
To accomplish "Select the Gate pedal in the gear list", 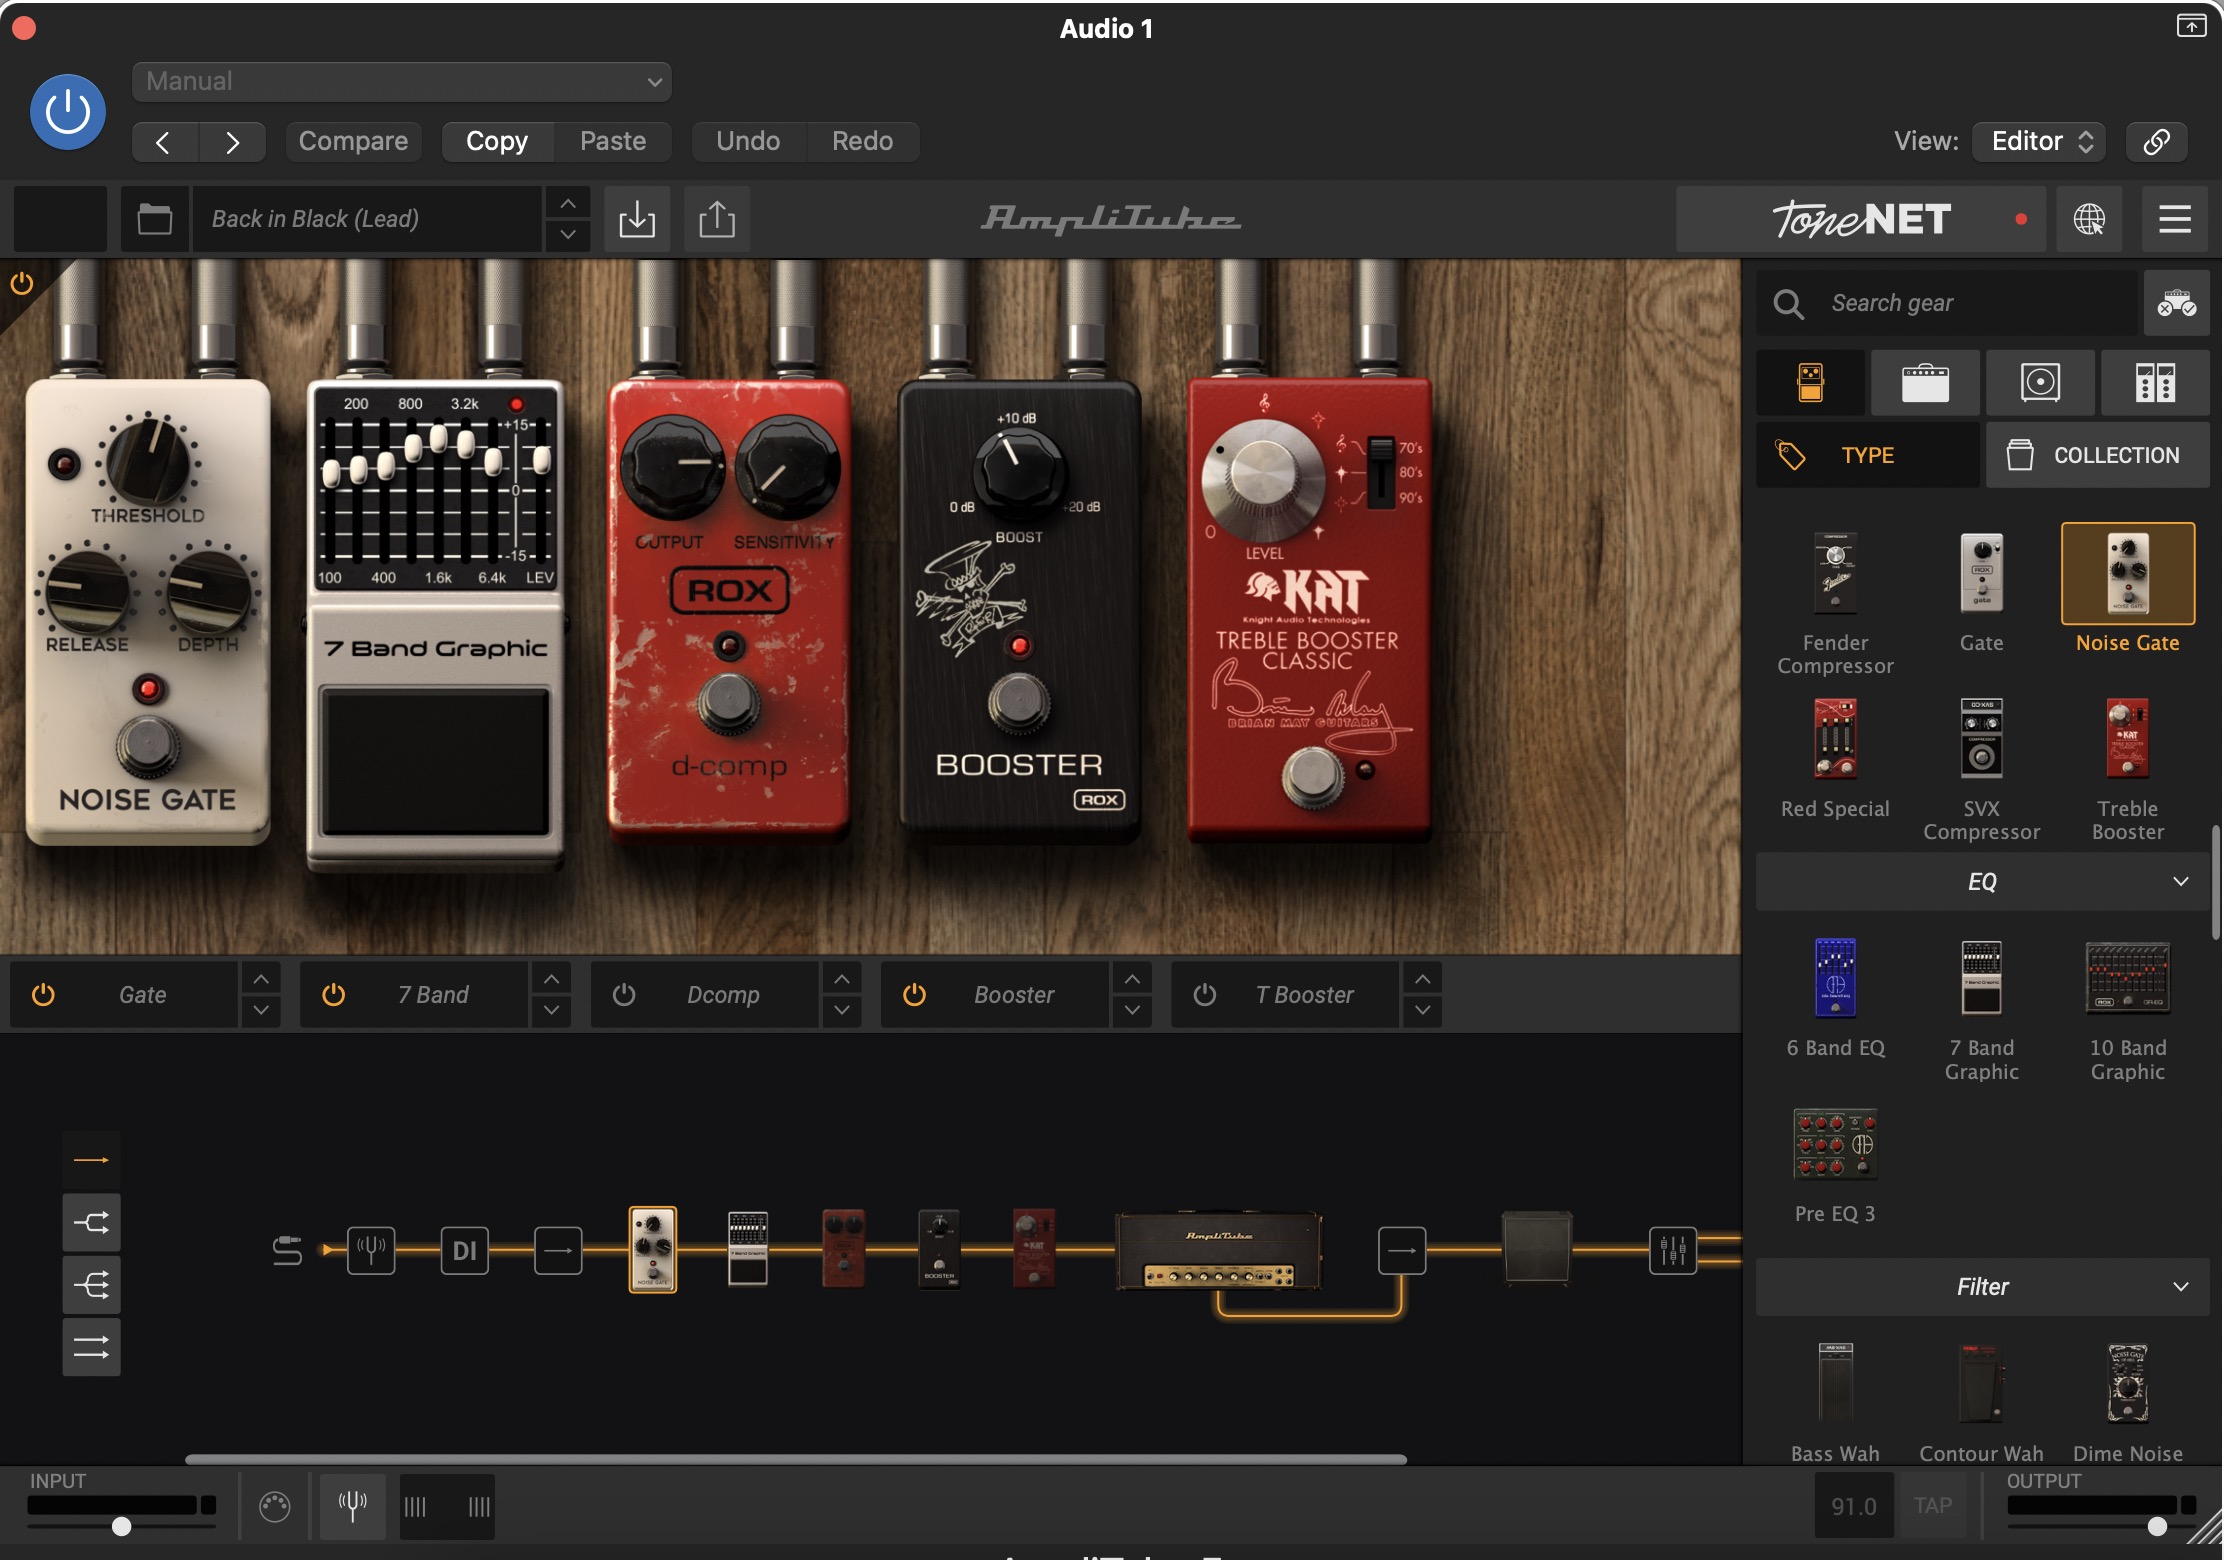I will (1981, 574).
